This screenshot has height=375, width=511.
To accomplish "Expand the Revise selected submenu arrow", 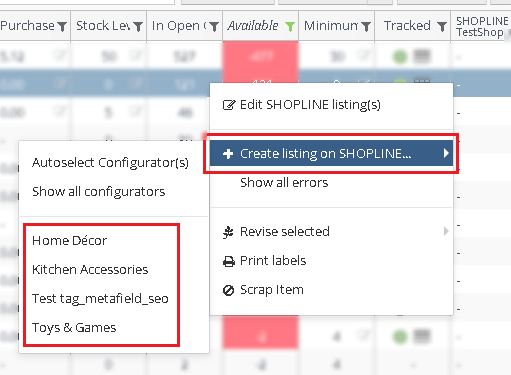I will click(446, 231).
